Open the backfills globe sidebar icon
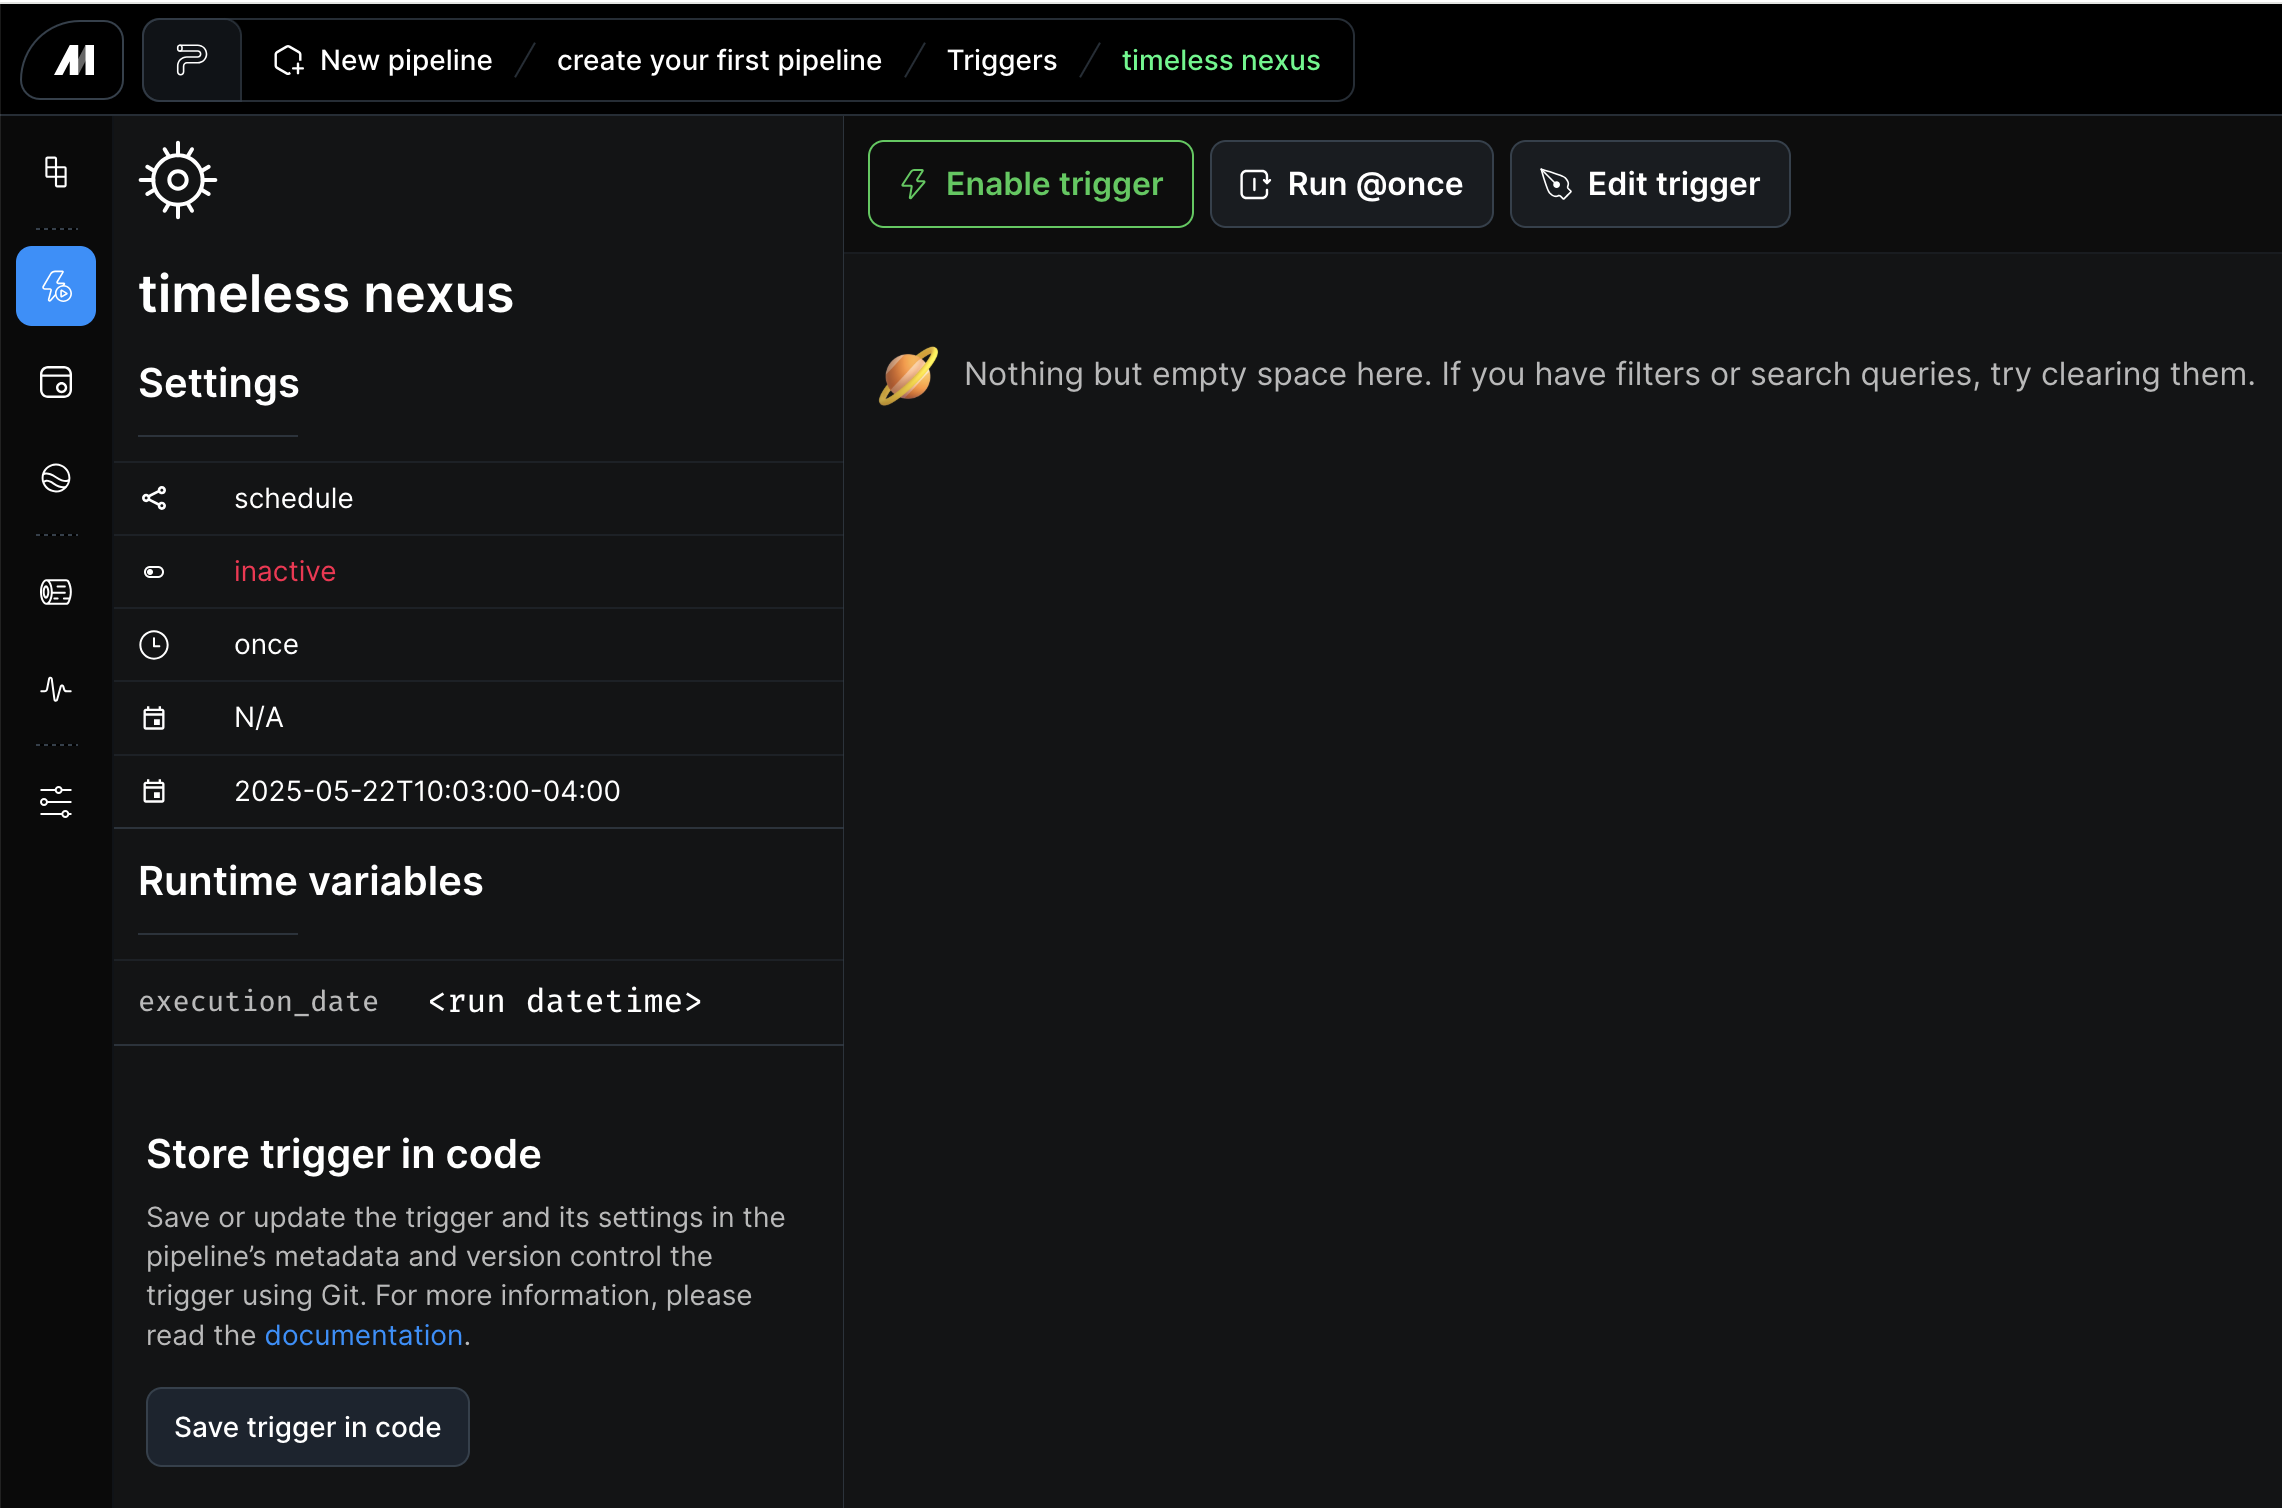 56,478
